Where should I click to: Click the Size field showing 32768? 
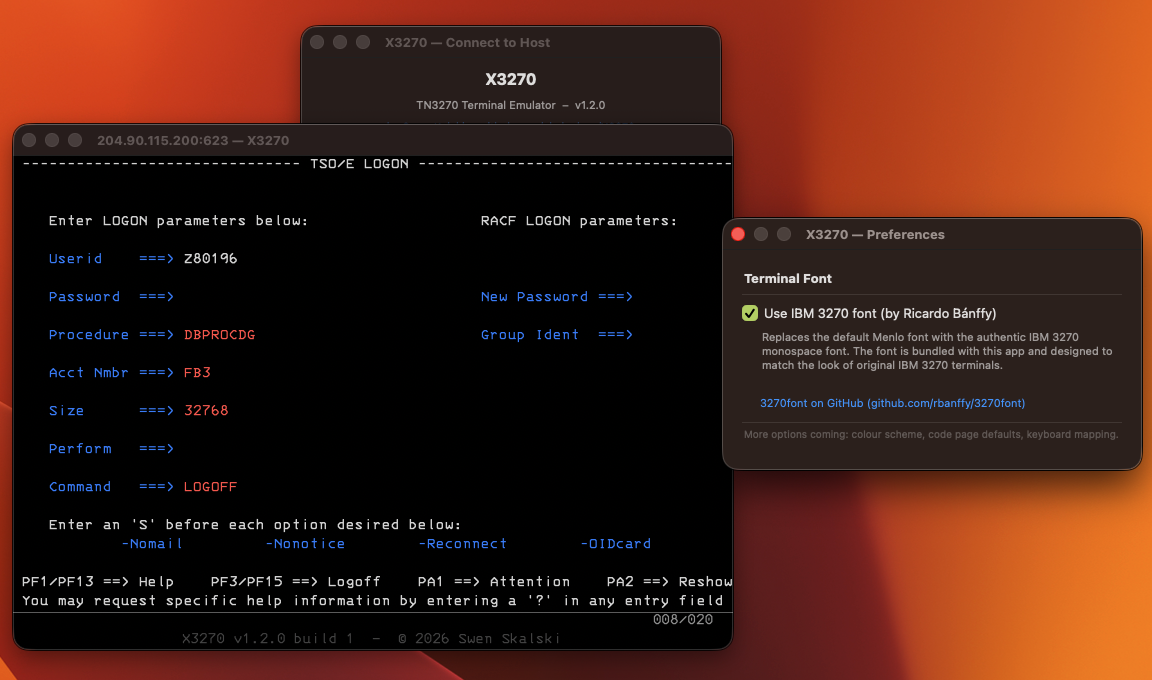coord(206,410)
